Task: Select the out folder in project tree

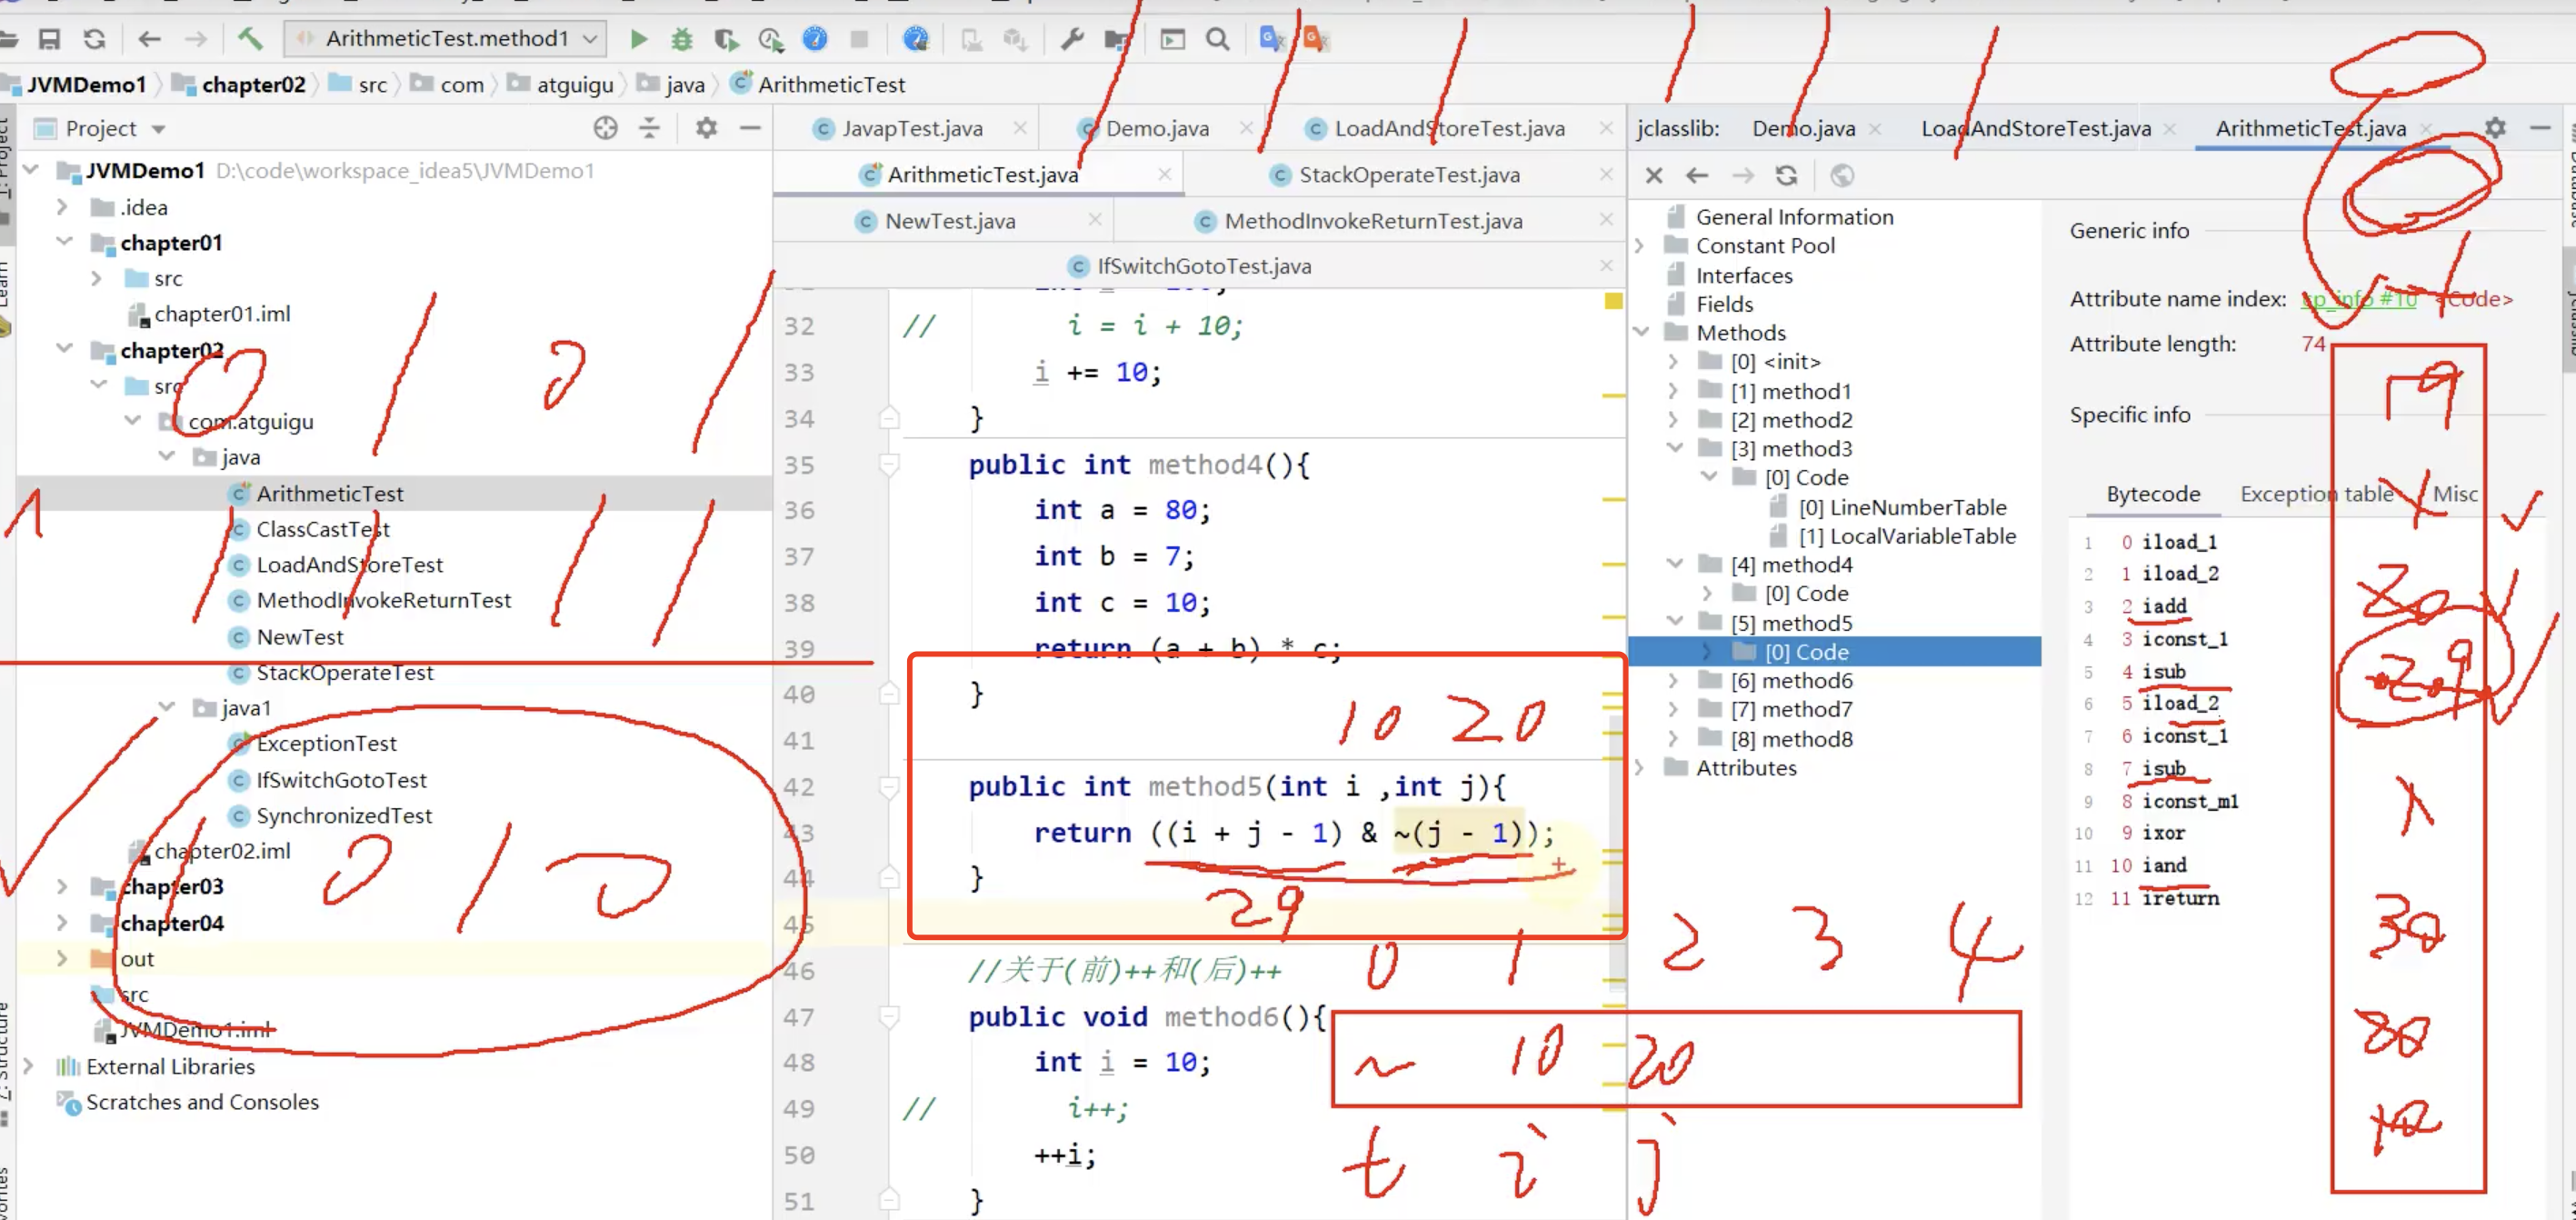Action: coord(137,959)
